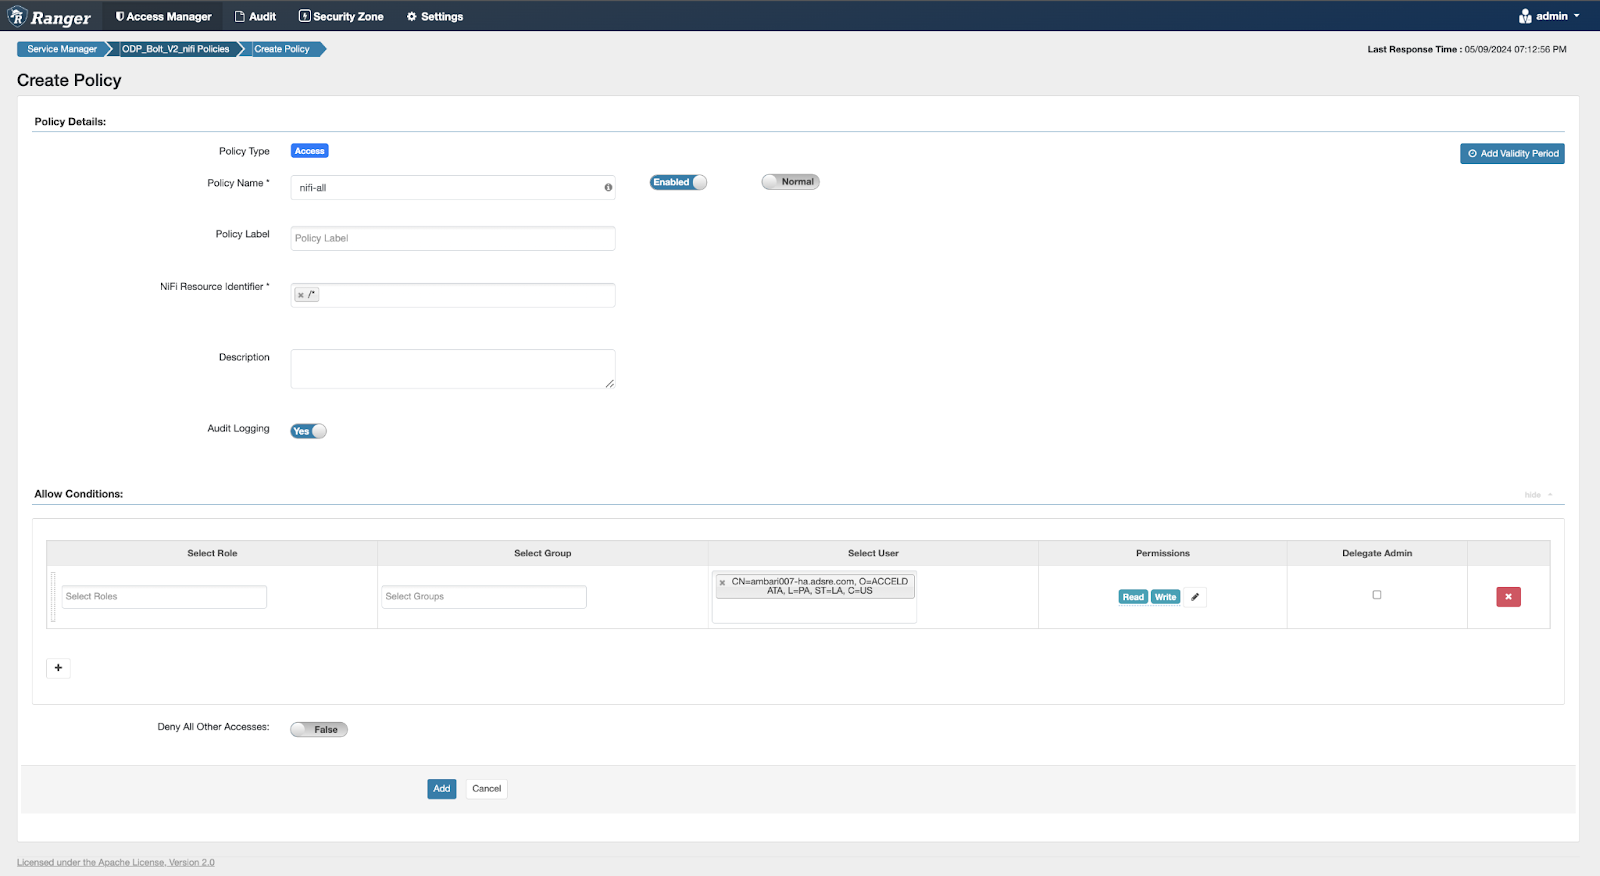Toggle the Enabled policy switch
The image size is (1600, 876).
(x=678, y=182)
